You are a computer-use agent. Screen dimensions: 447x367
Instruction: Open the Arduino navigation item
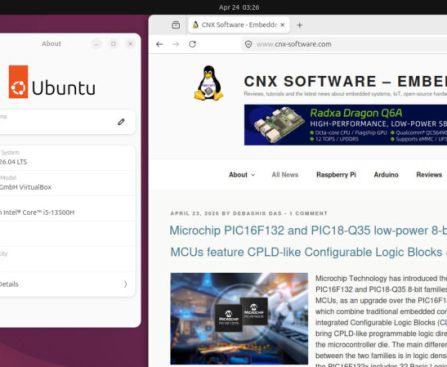(386, 175)
